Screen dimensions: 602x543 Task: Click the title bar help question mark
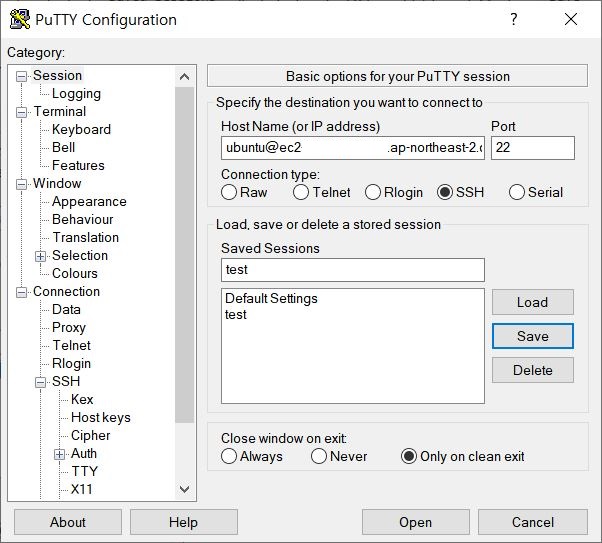513,19
